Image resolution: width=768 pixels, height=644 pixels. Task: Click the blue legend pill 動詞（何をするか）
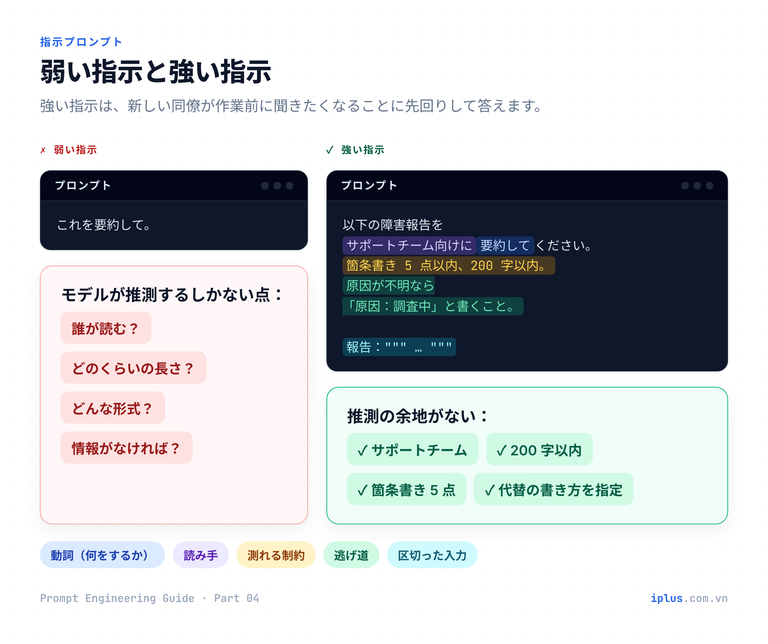102,555
